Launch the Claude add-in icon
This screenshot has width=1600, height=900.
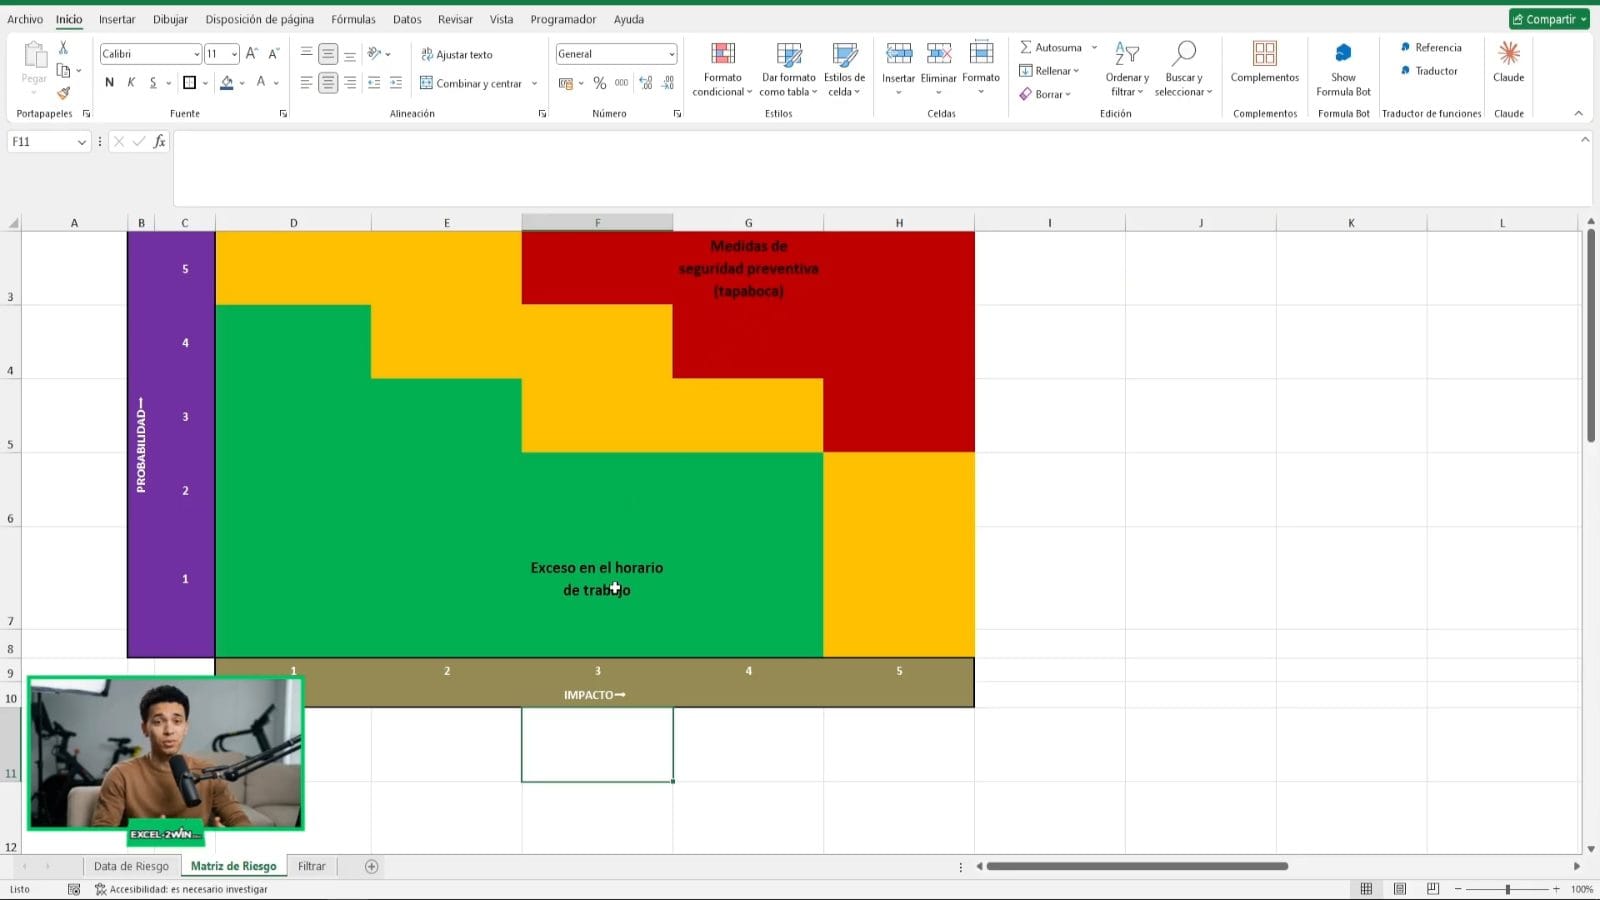pos(1509,53)
